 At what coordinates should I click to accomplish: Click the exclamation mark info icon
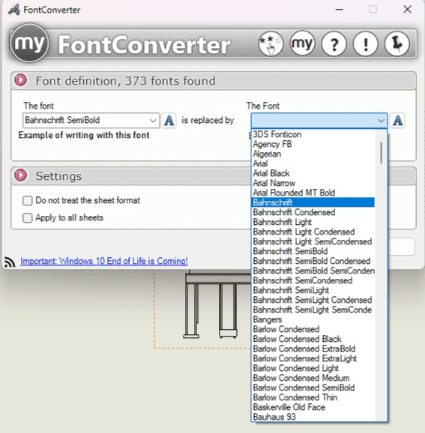366,44
